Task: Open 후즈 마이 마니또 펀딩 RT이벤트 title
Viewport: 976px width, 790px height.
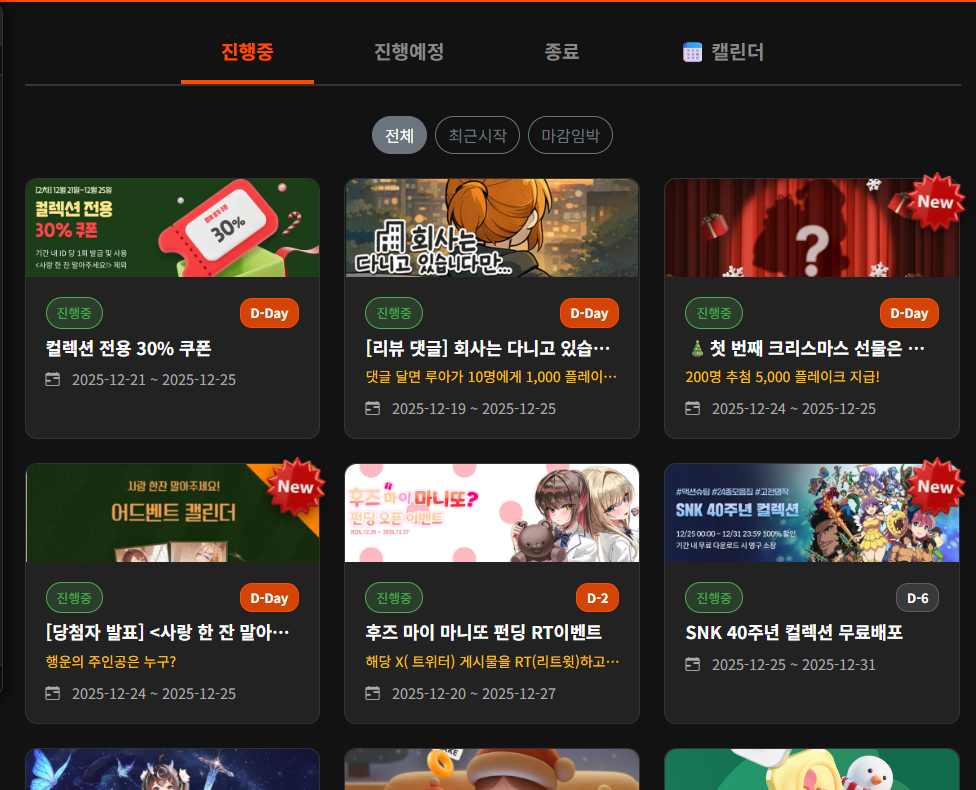Action: tap(484, 633)
